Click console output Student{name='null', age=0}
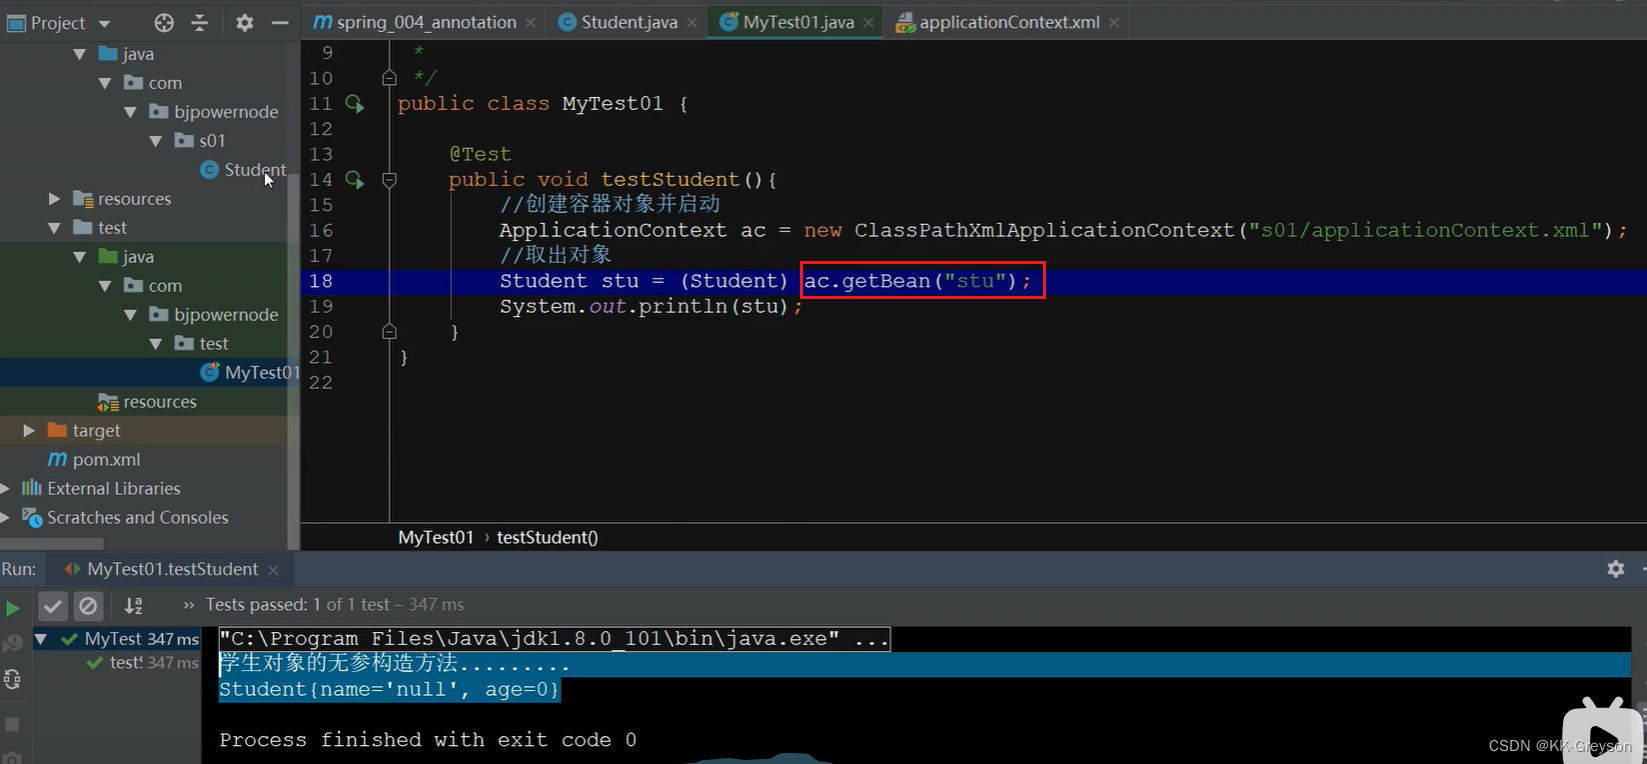The width and height of the screenshot is (1647, 764). (390, 690)
